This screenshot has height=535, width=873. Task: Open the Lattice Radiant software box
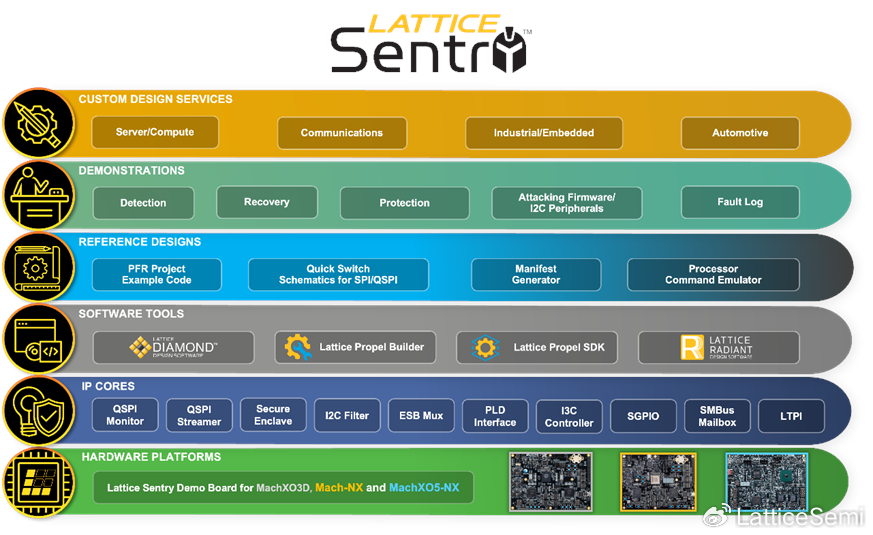coord(718,347)
